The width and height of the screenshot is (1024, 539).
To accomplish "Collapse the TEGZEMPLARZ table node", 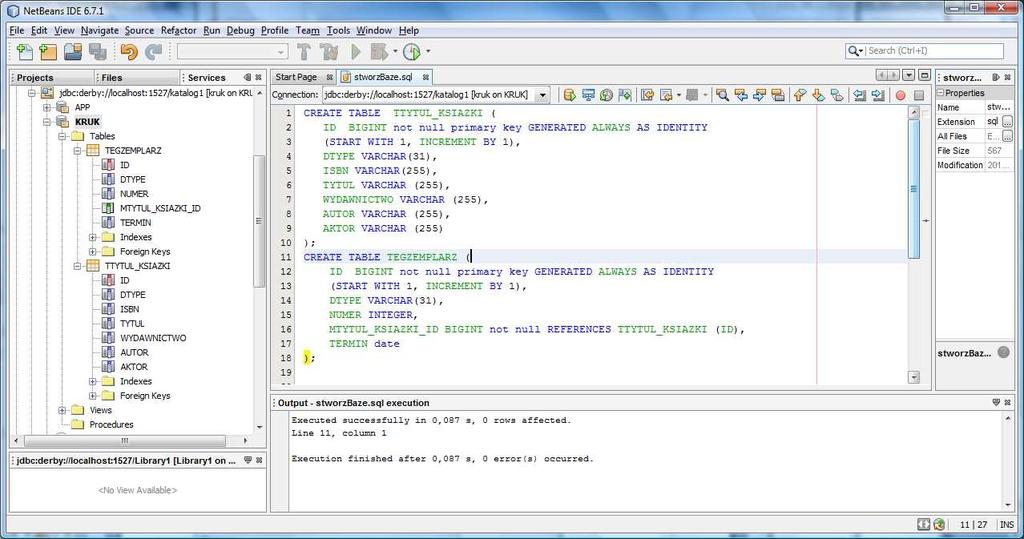I will coord(77,151).
